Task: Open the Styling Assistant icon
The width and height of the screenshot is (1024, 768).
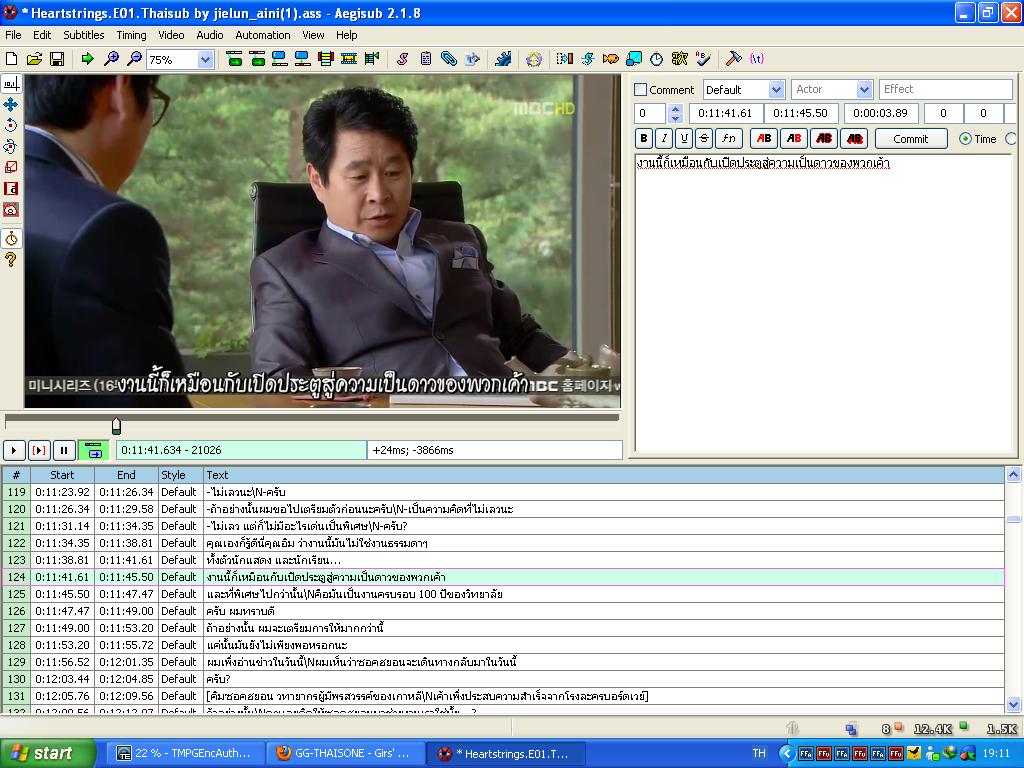Action: coord(587,59)
